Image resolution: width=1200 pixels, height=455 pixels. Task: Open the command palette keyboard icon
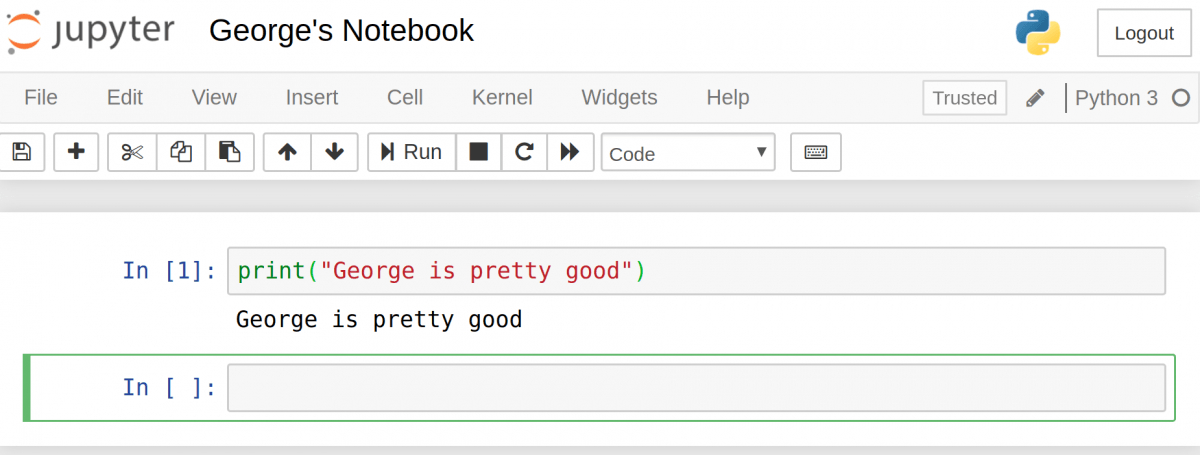816,152
